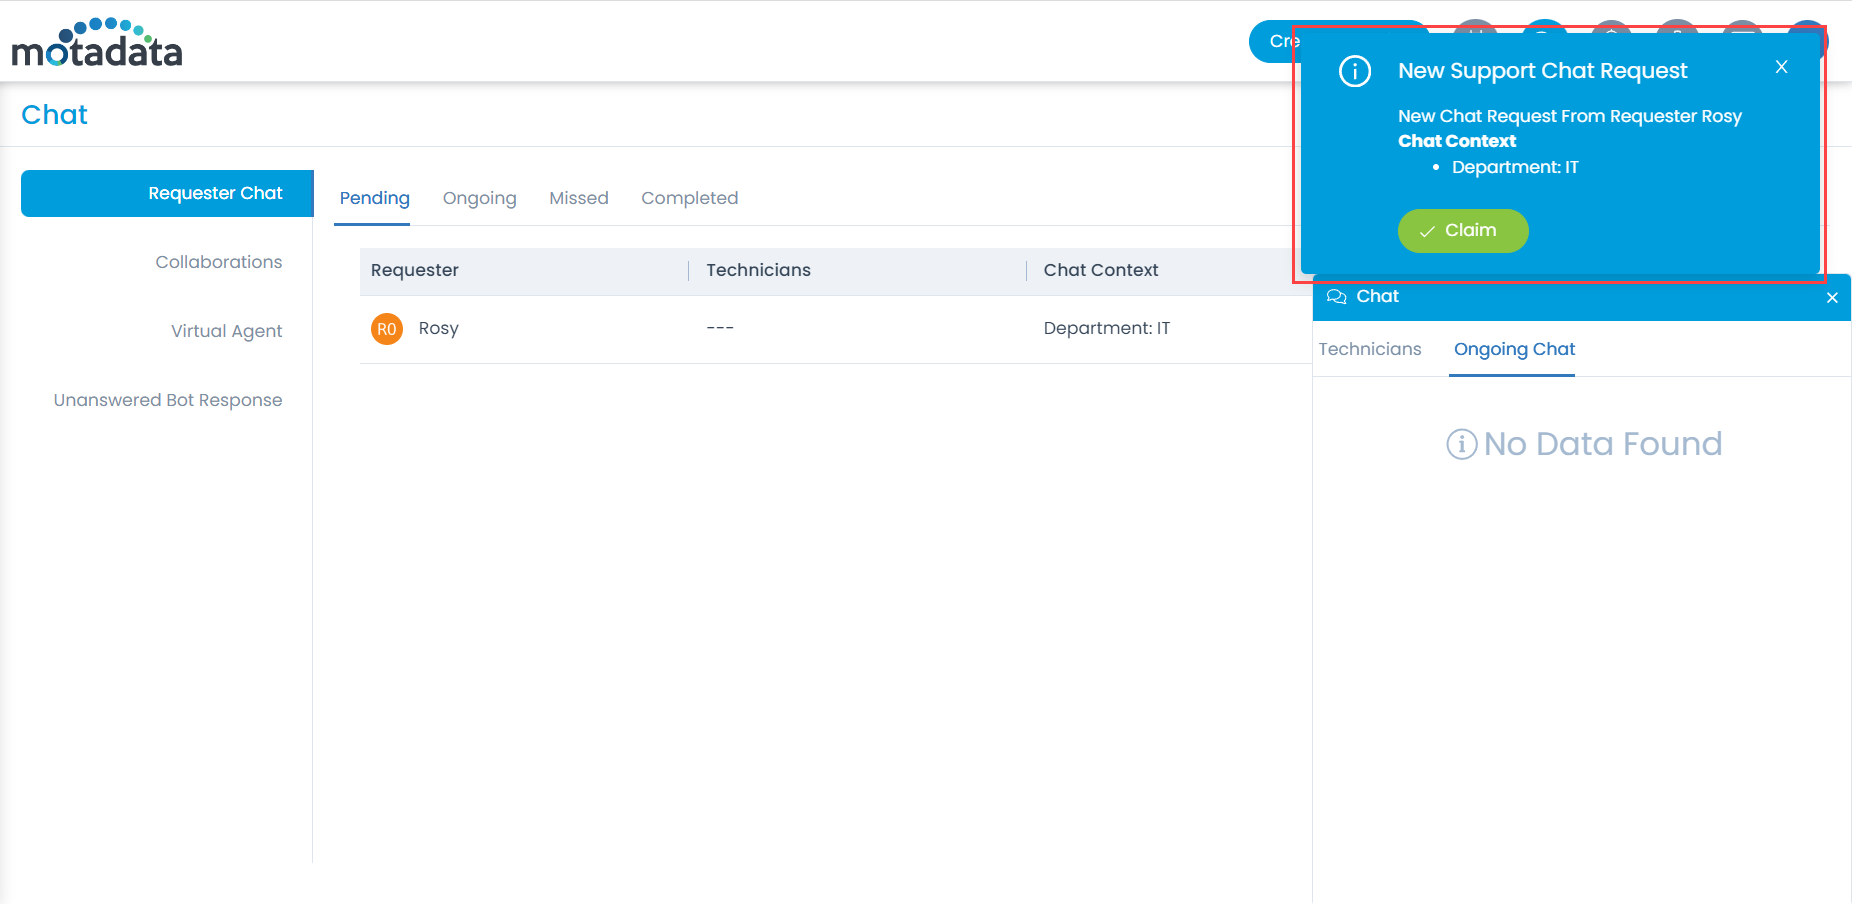The image size is (1852, 904).
Task: Click the info icon in the notification
Action: (x=1355, y=72)
